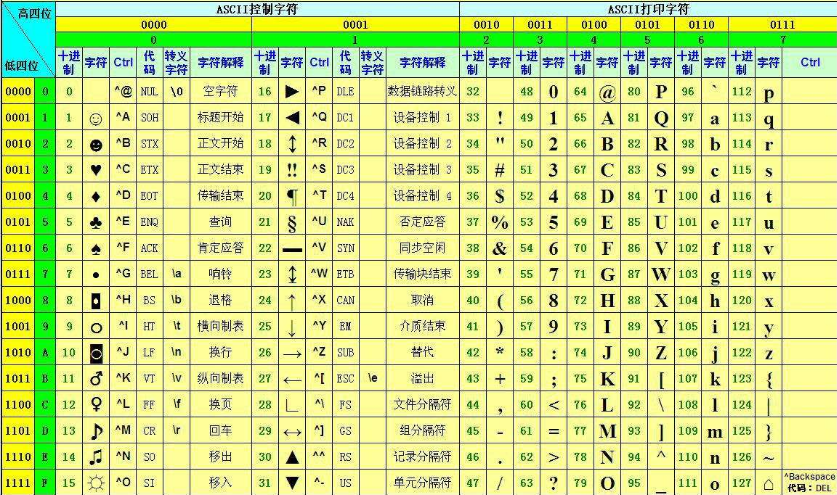Click the "否定应答" description
Viewport: 837px width, 495px height.
click(x=422, y=222)
